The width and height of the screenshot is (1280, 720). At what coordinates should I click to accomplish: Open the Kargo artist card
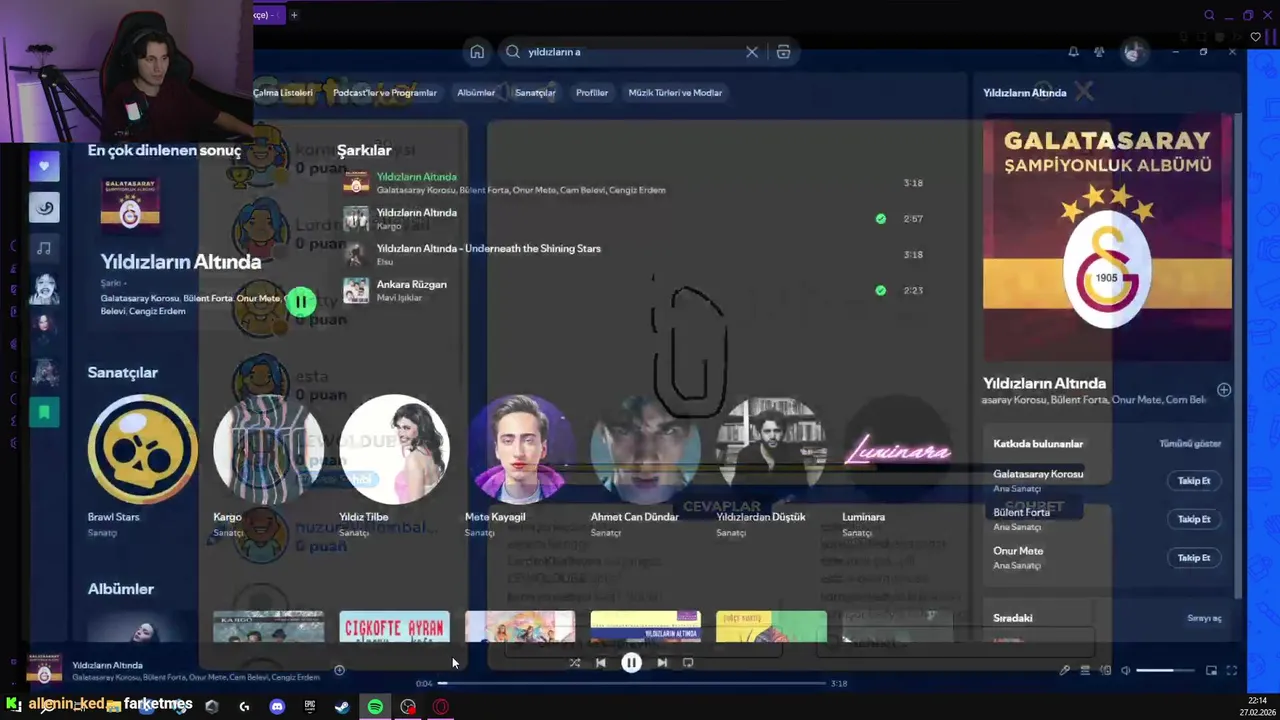(x=268, y=465)
